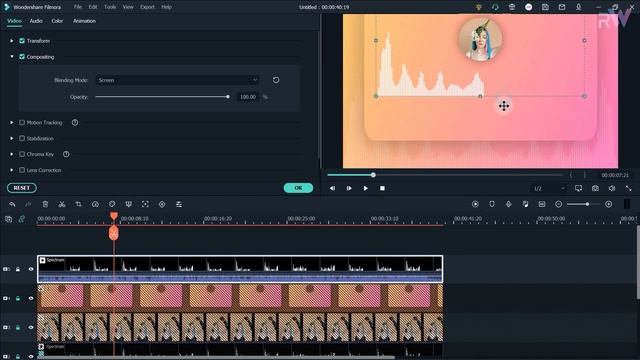Image resolution: width=640 pixels, height=360 pixels.
Task: Open the 1/2 preview quality dropdown
Action: (549, 188)
